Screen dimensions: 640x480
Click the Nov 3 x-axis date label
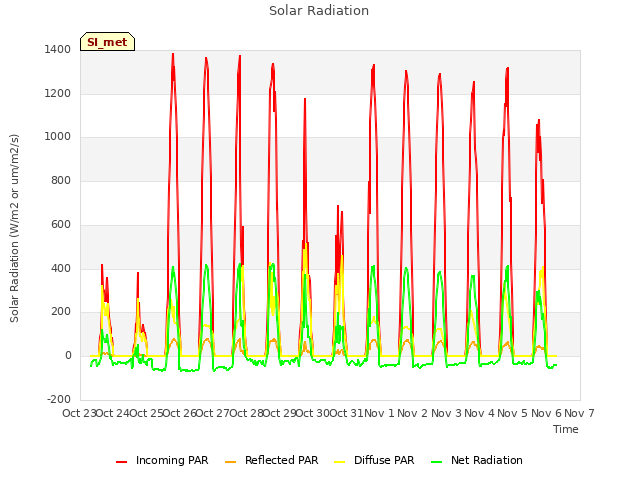point(446,413)
